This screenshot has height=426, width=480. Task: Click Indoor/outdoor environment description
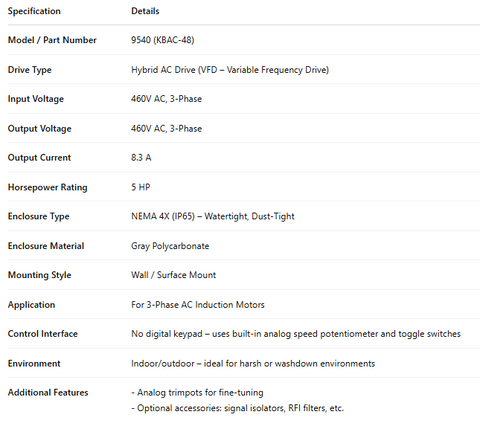(x=253, y=363)
